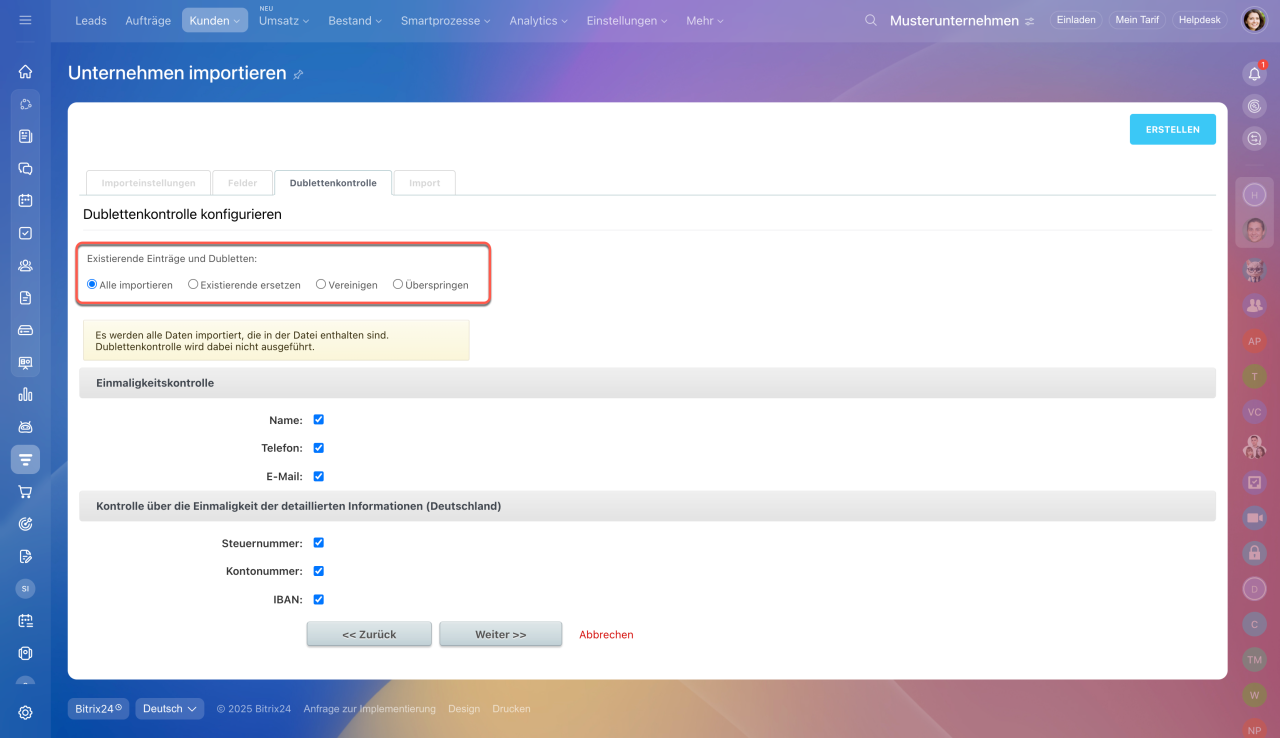Open the chat bubbles icon in sidebar

pyautogui.click(x=25, y=168)
